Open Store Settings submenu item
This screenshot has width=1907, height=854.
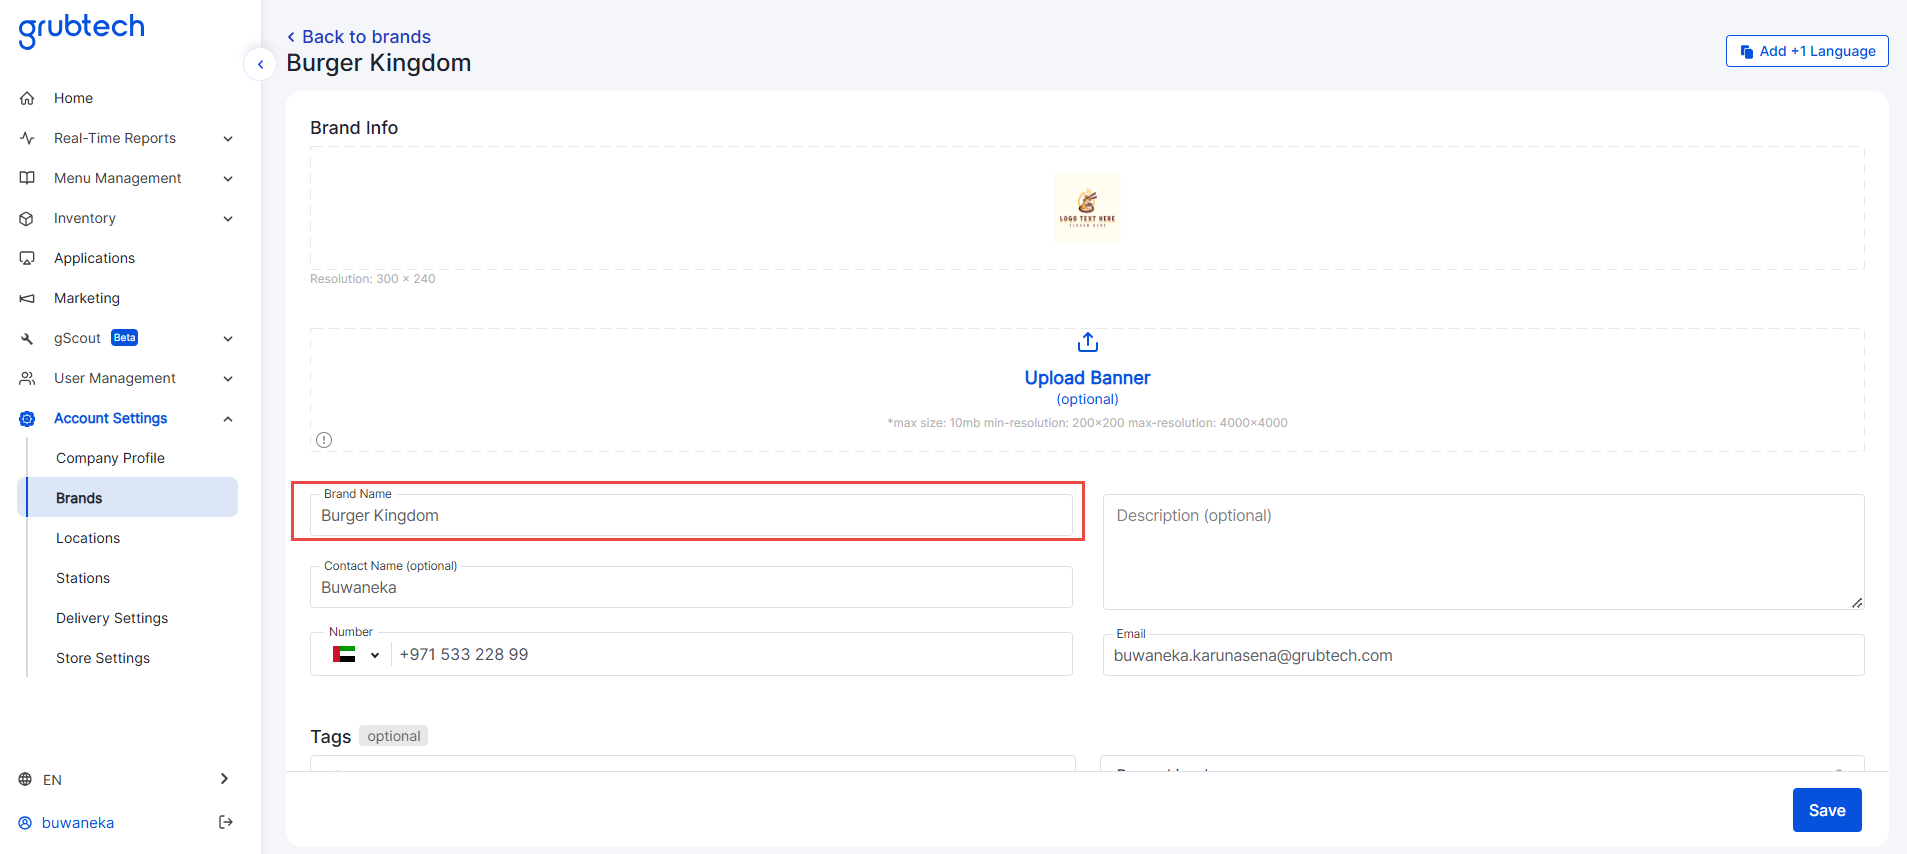[103, 658]
